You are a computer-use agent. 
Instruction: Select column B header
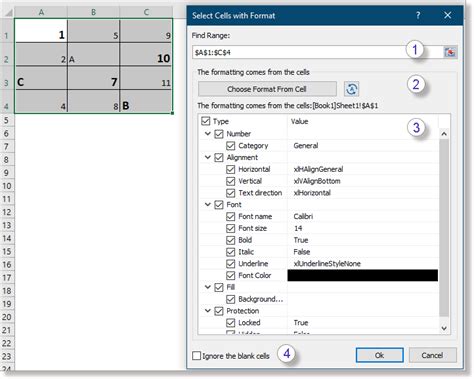[x=94, y=13]
